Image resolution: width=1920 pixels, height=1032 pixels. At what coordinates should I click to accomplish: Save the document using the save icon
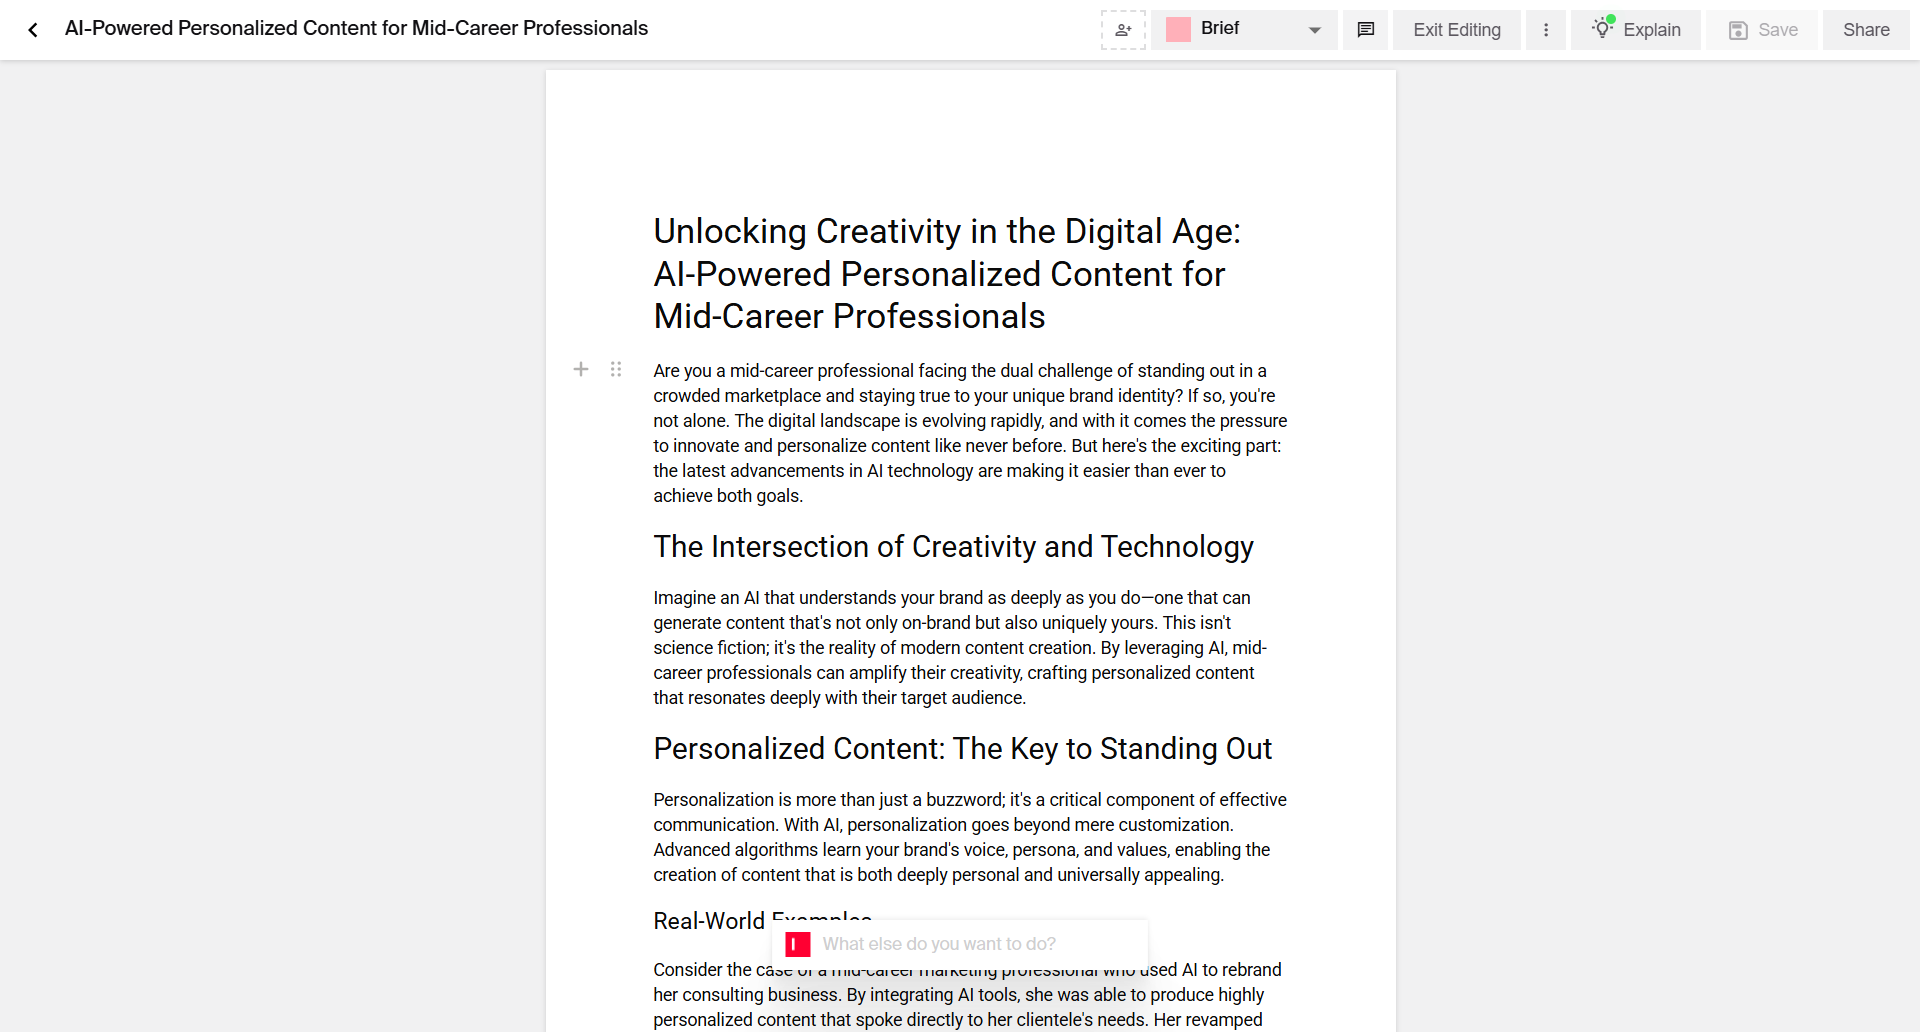pyautogui.click(x=1736, y=30)
